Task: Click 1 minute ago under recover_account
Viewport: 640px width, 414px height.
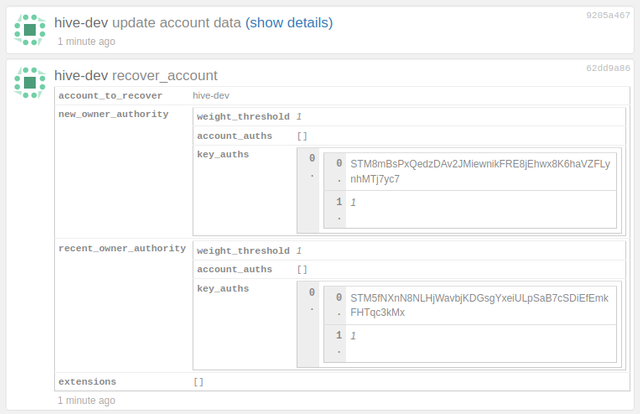Action: click(86, 401)
